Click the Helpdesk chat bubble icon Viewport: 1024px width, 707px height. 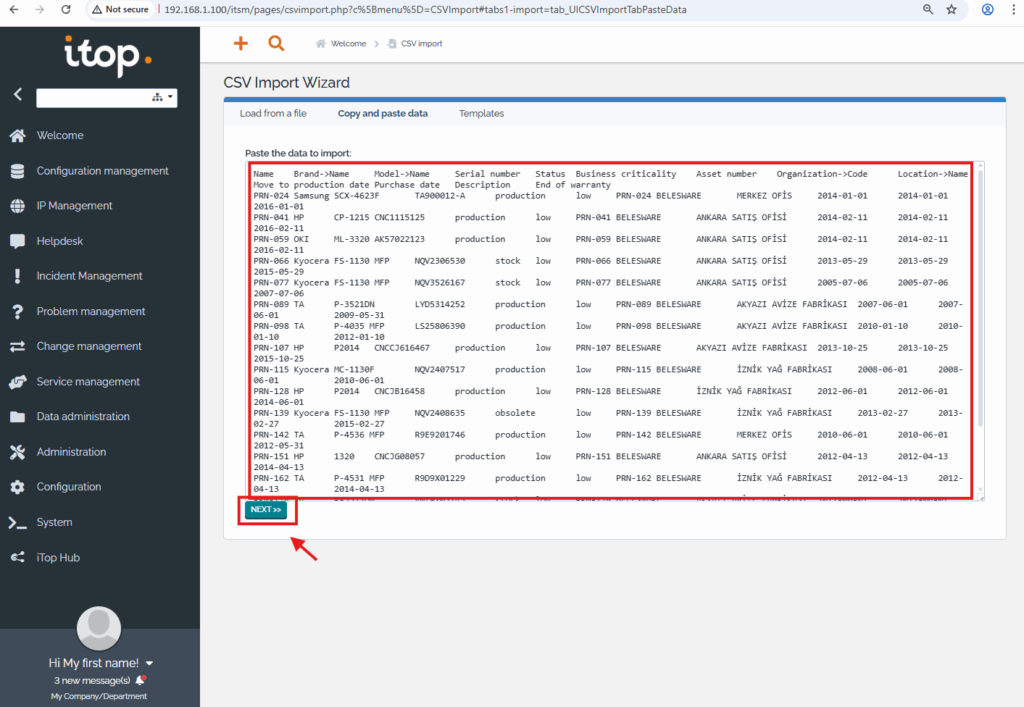(17, 241)
